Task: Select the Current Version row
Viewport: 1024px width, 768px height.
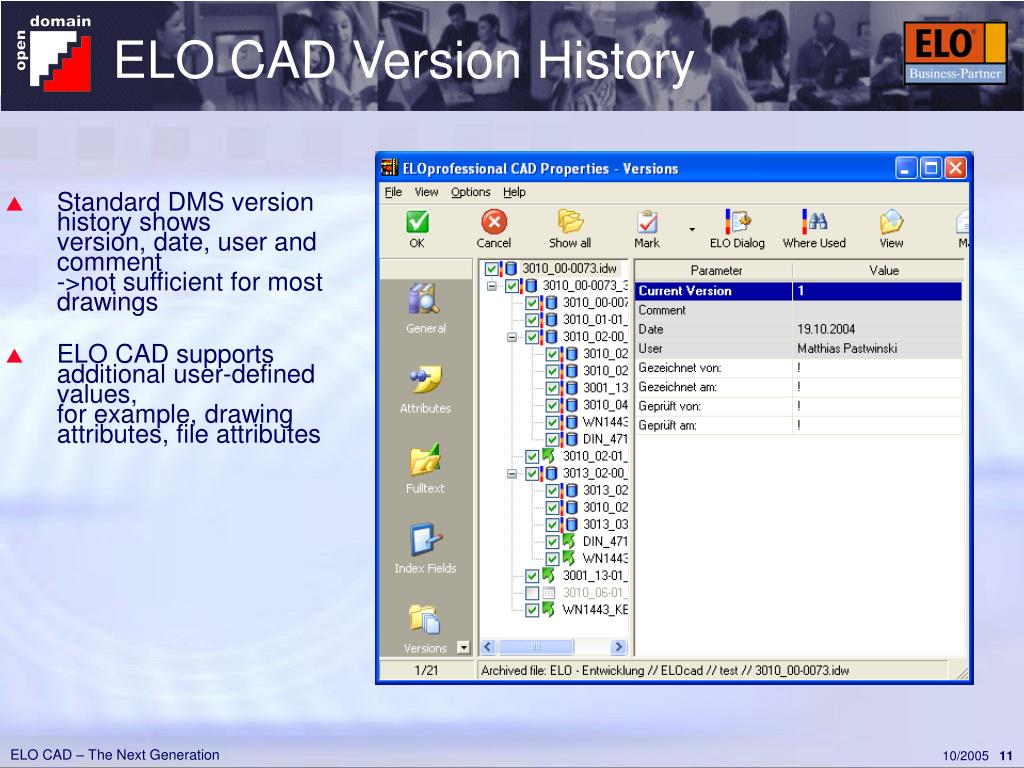Action: point(798,291)
